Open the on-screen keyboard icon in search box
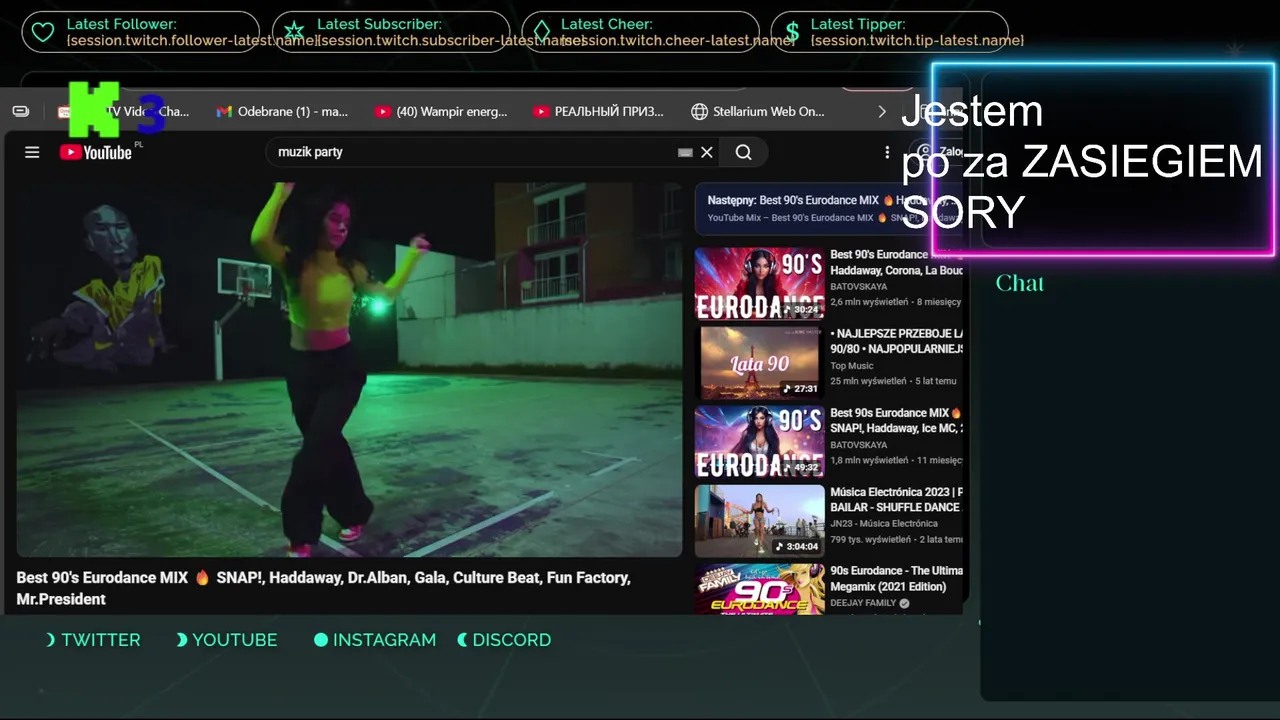This screenshot has width=1280, height=720. (x=685, y=152)
